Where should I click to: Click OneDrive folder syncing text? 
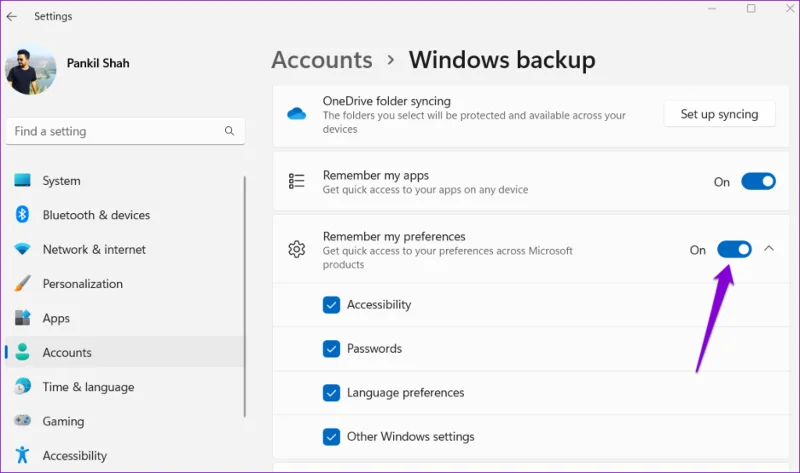click(387, 101)
